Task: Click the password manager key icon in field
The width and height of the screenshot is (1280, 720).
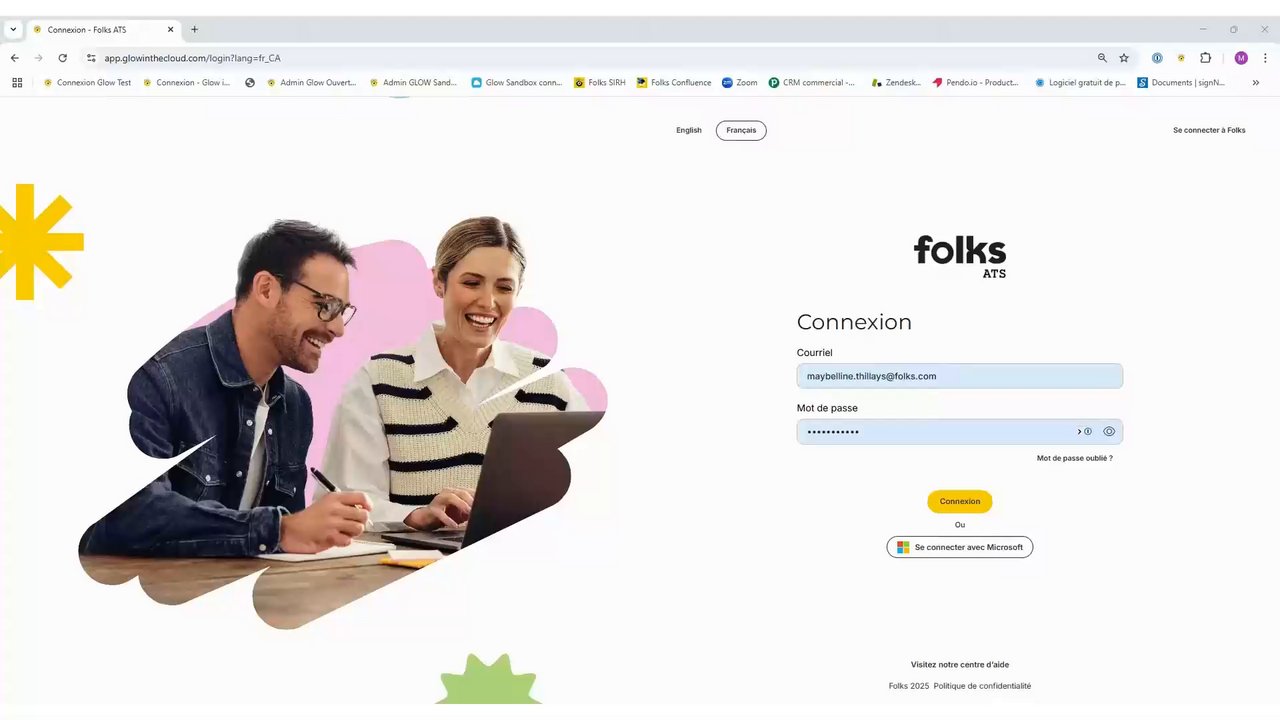Action: click(x=1085, y=432)
